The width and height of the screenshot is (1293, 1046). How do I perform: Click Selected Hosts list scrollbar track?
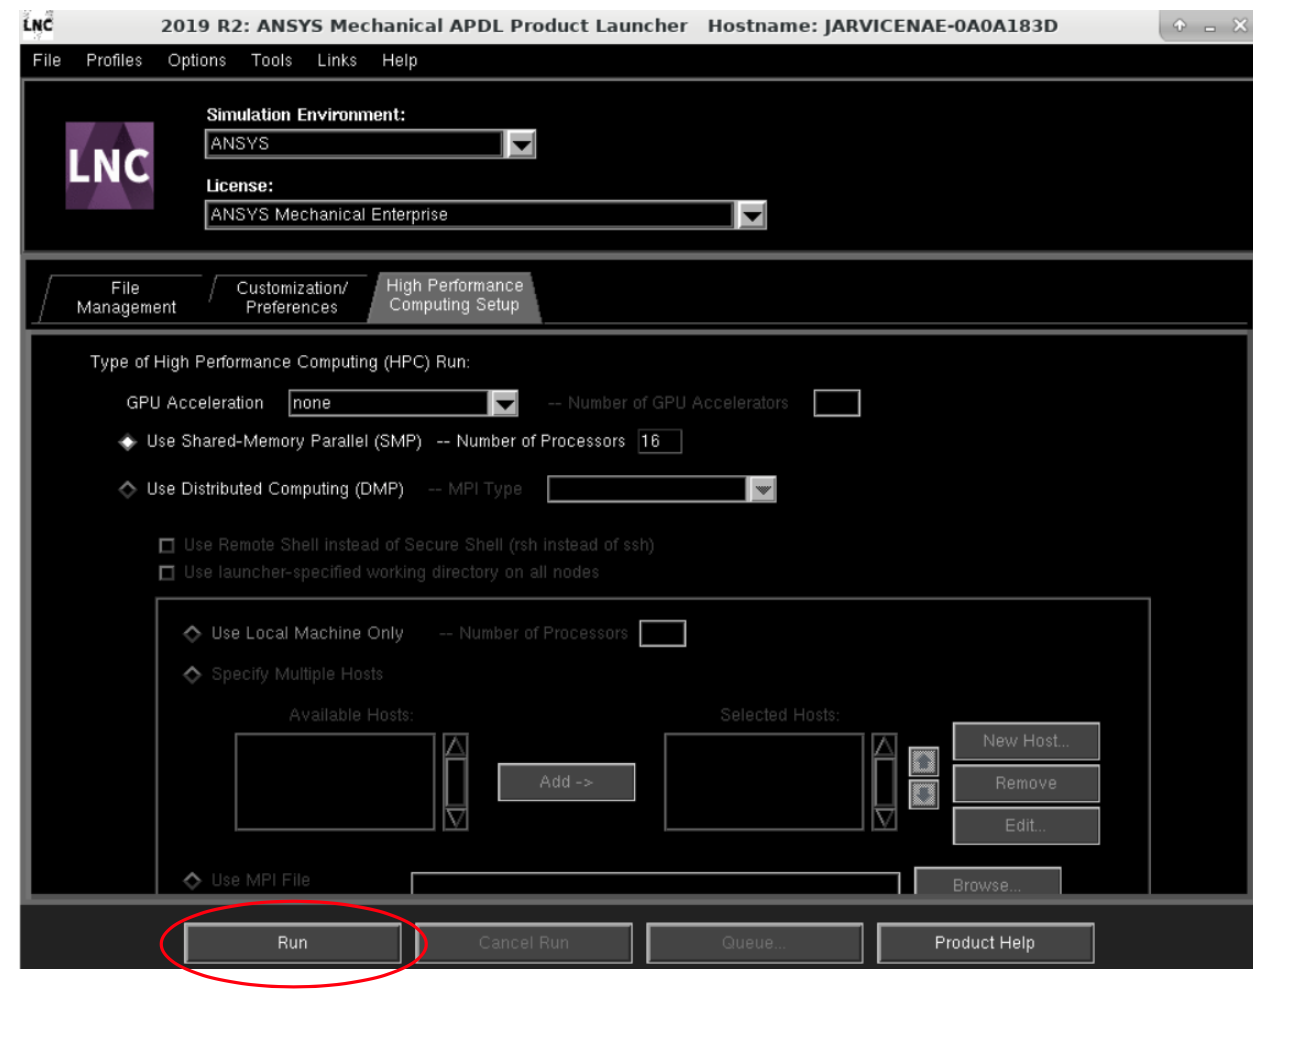(885, 782)
